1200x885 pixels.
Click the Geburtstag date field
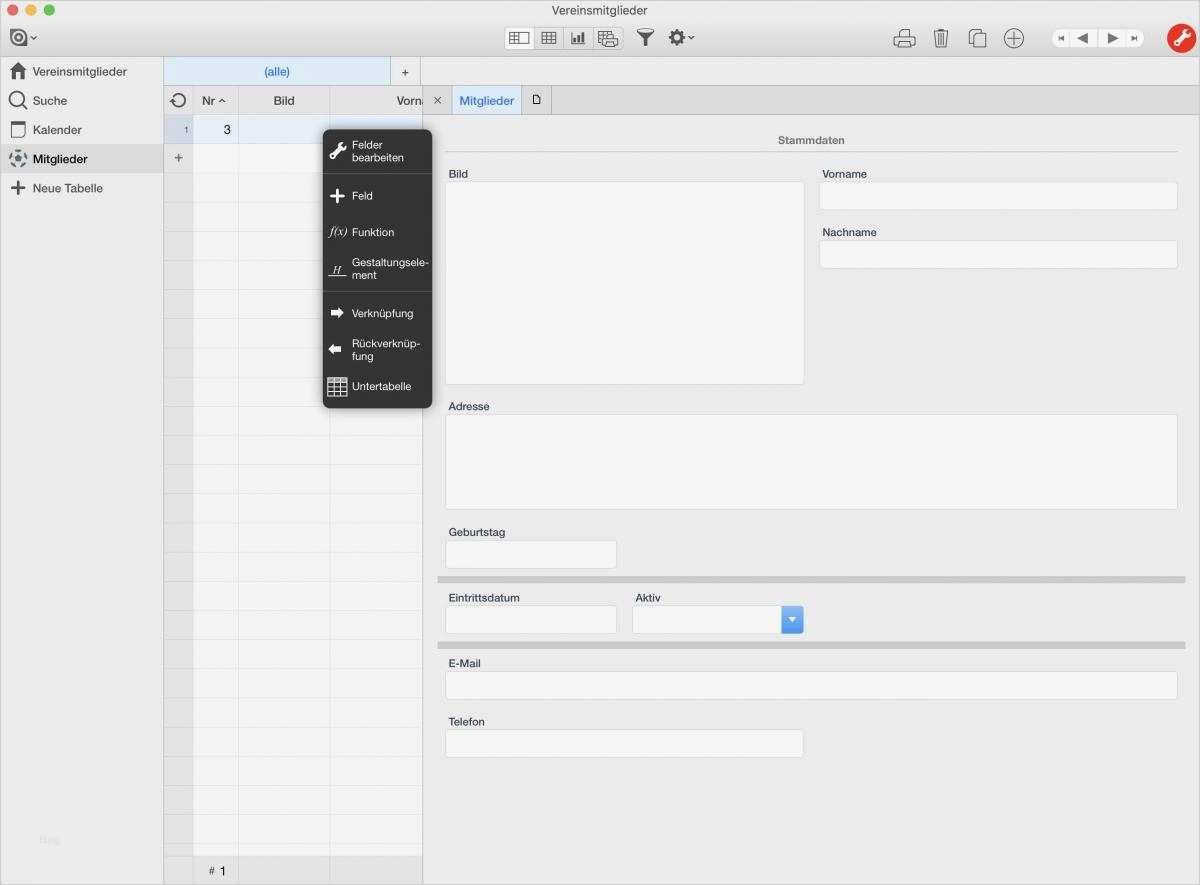tap(531, 554)
